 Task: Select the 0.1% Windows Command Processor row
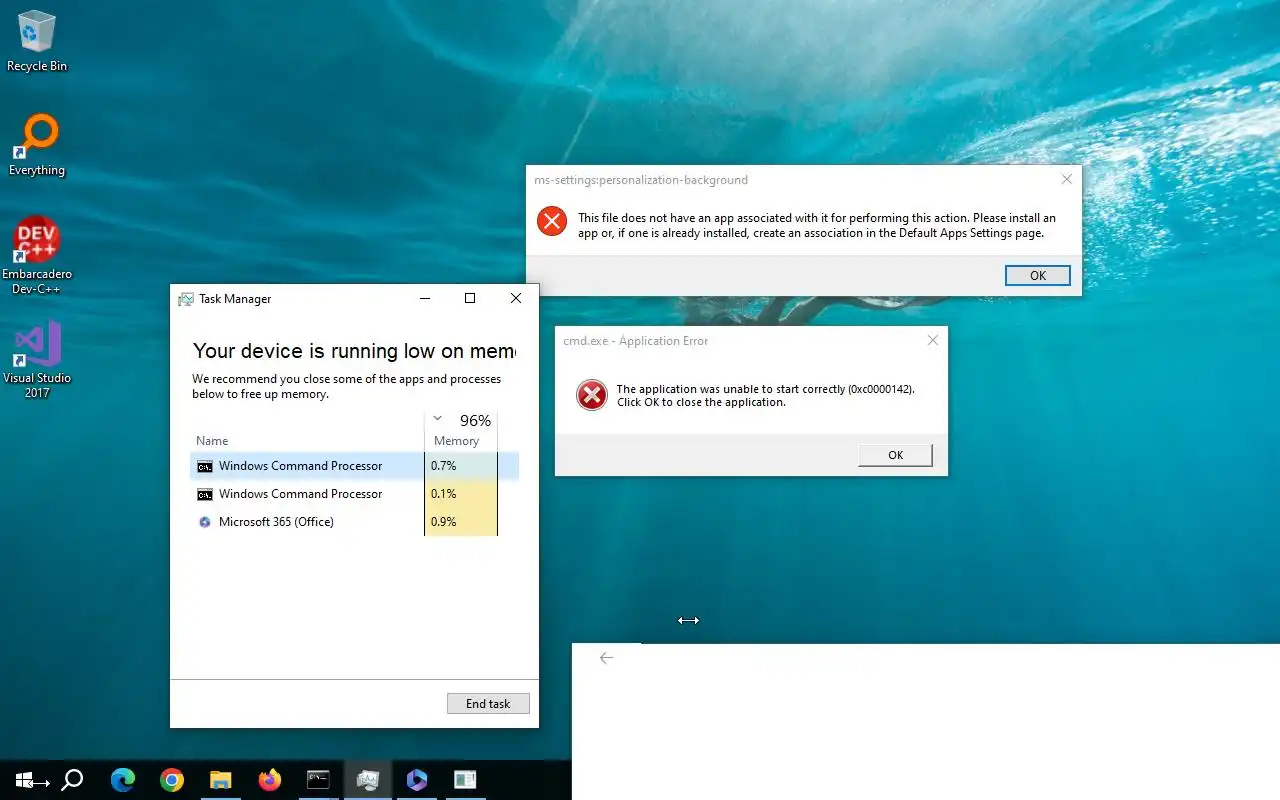(x=354, y=494)
